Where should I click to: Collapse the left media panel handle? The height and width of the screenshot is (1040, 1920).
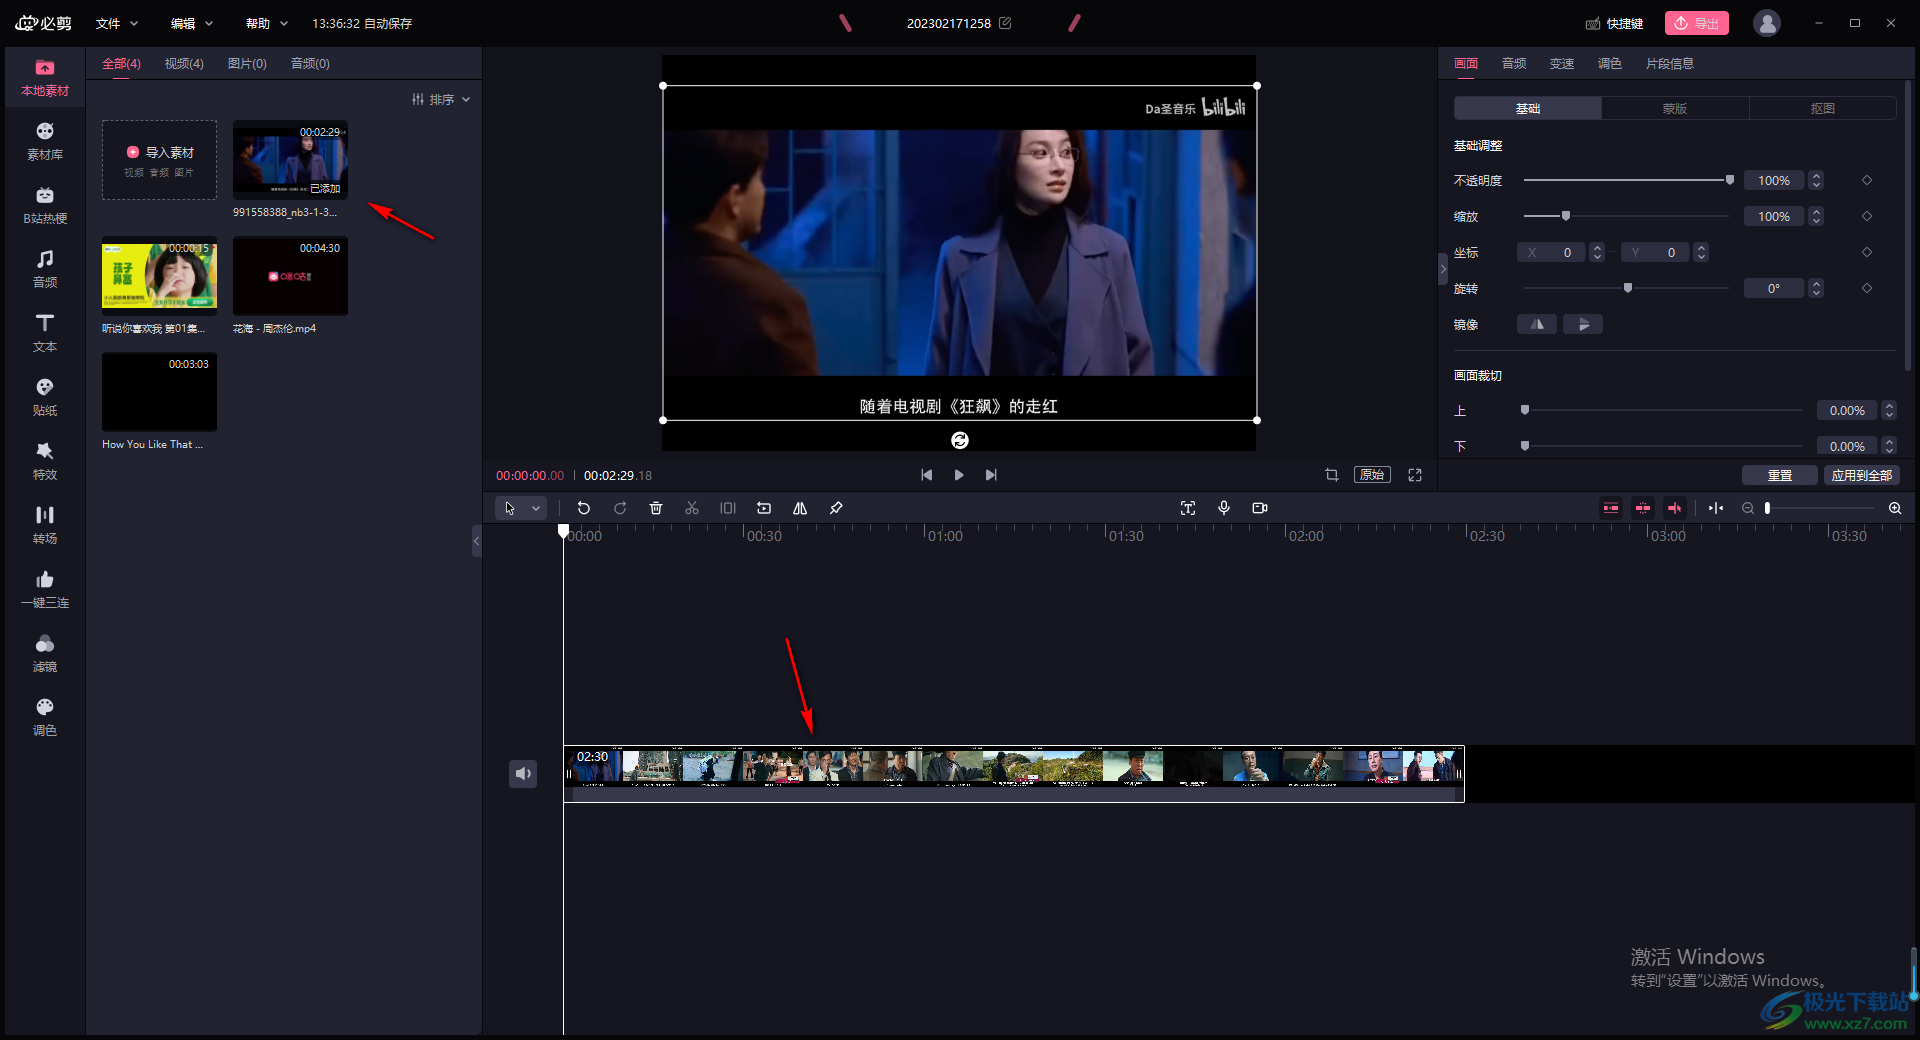point(477,541)
